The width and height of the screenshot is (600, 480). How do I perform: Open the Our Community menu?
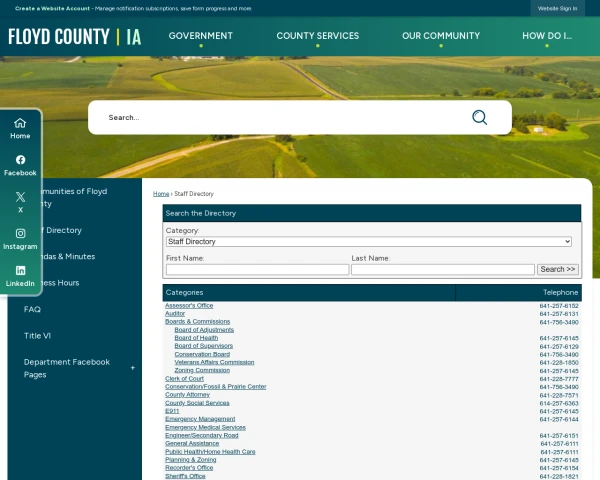point(440,36)
